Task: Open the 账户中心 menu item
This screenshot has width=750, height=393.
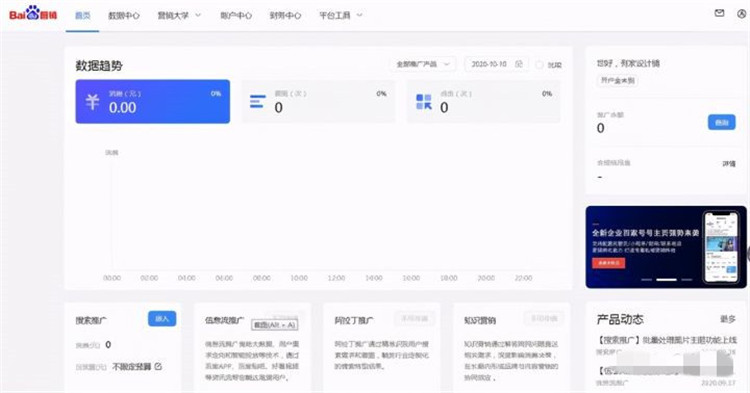Action: click(236, 15)
